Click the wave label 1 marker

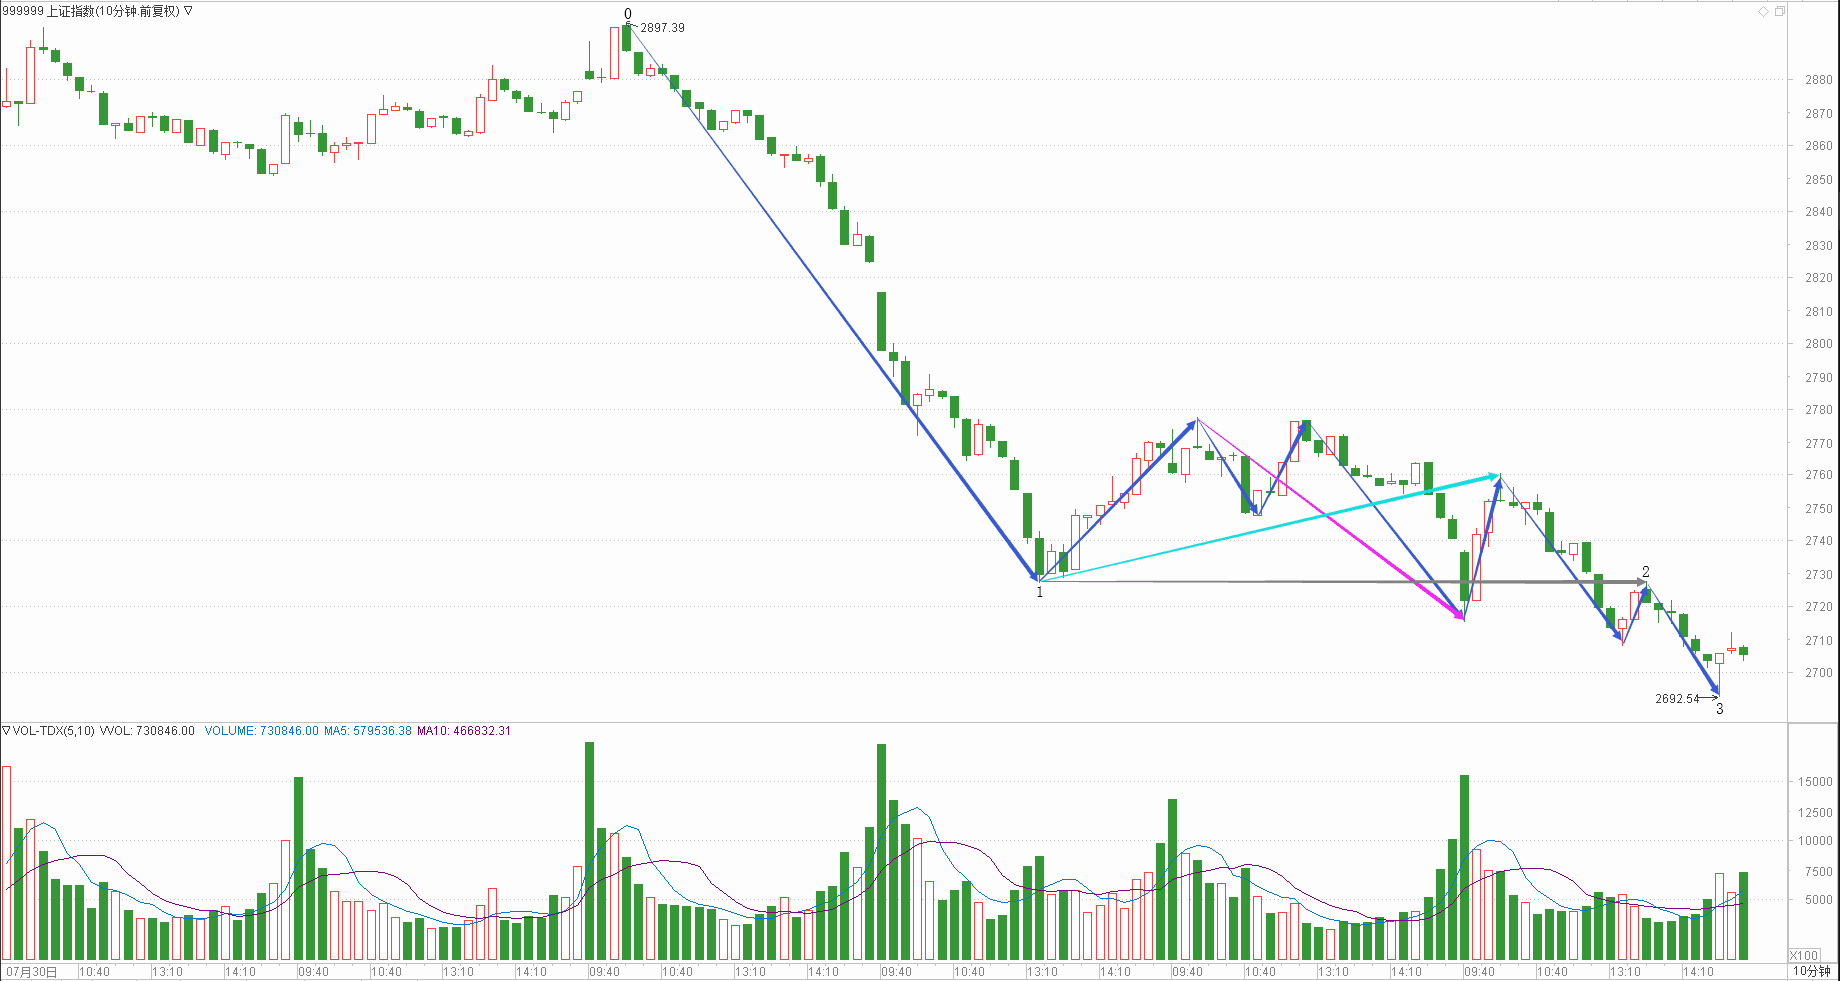coord(1040,592)
